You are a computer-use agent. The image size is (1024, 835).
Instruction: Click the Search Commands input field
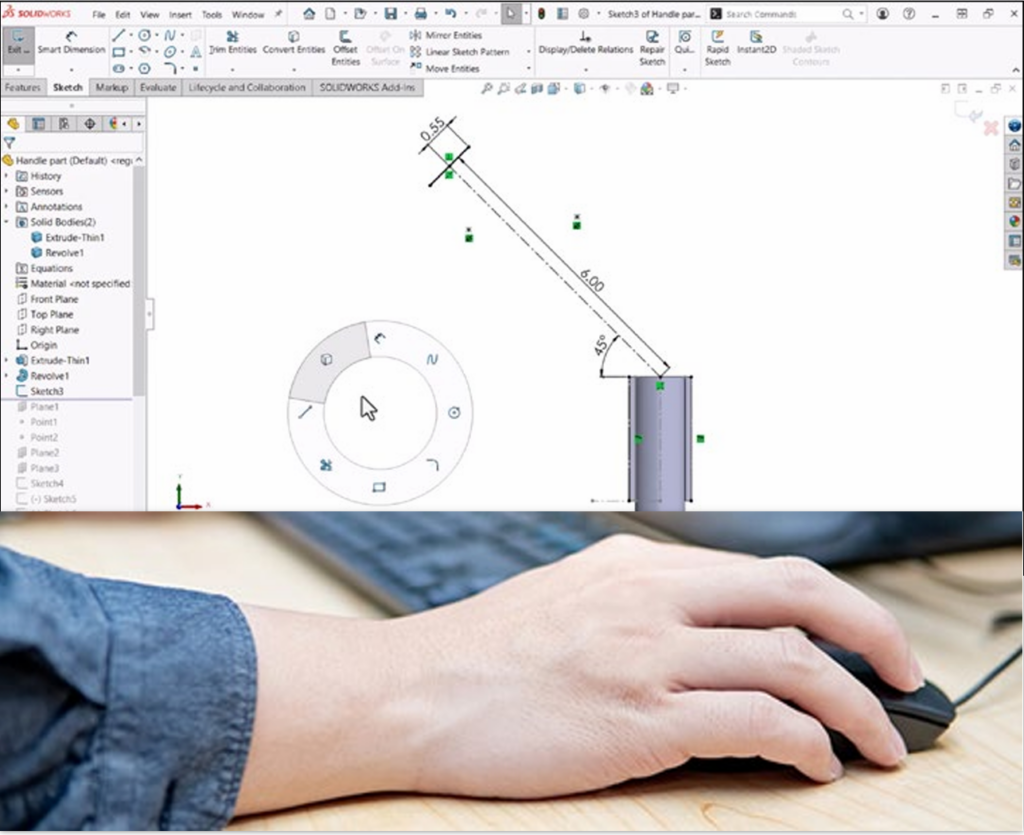point(780,15)
